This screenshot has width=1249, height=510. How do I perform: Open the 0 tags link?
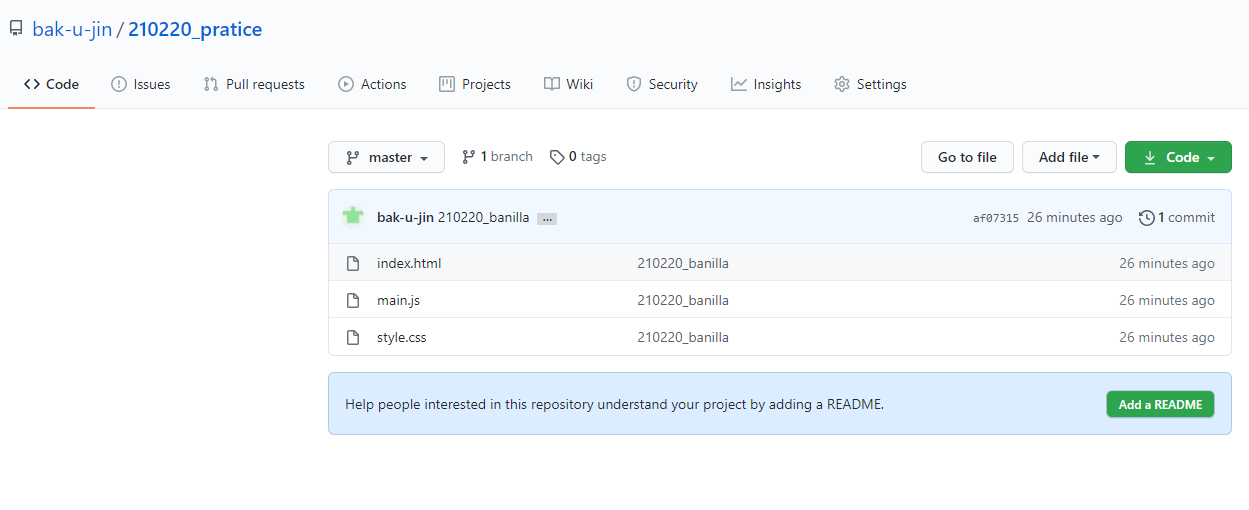pyautogui.click(x=578, y=157)
